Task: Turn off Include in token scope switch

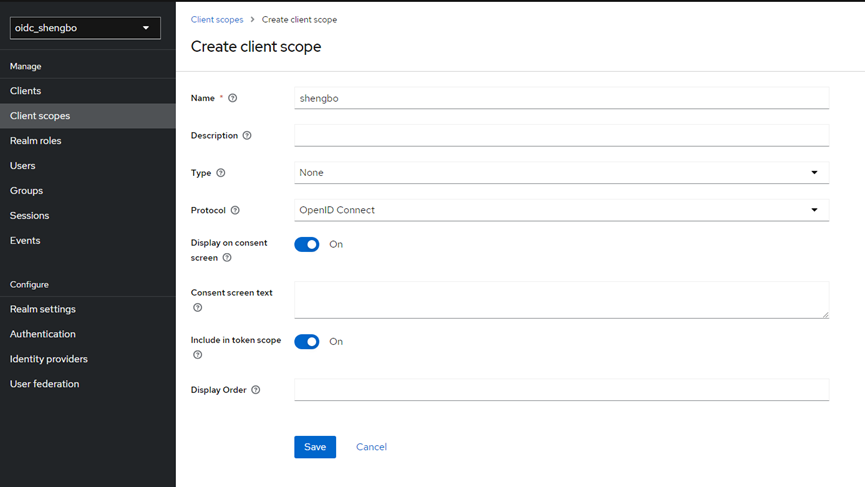Action: (307, 341)
